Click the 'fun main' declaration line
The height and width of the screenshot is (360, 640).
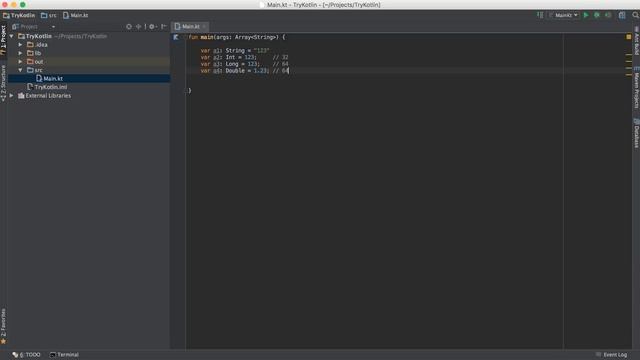[x=237, y=37]
